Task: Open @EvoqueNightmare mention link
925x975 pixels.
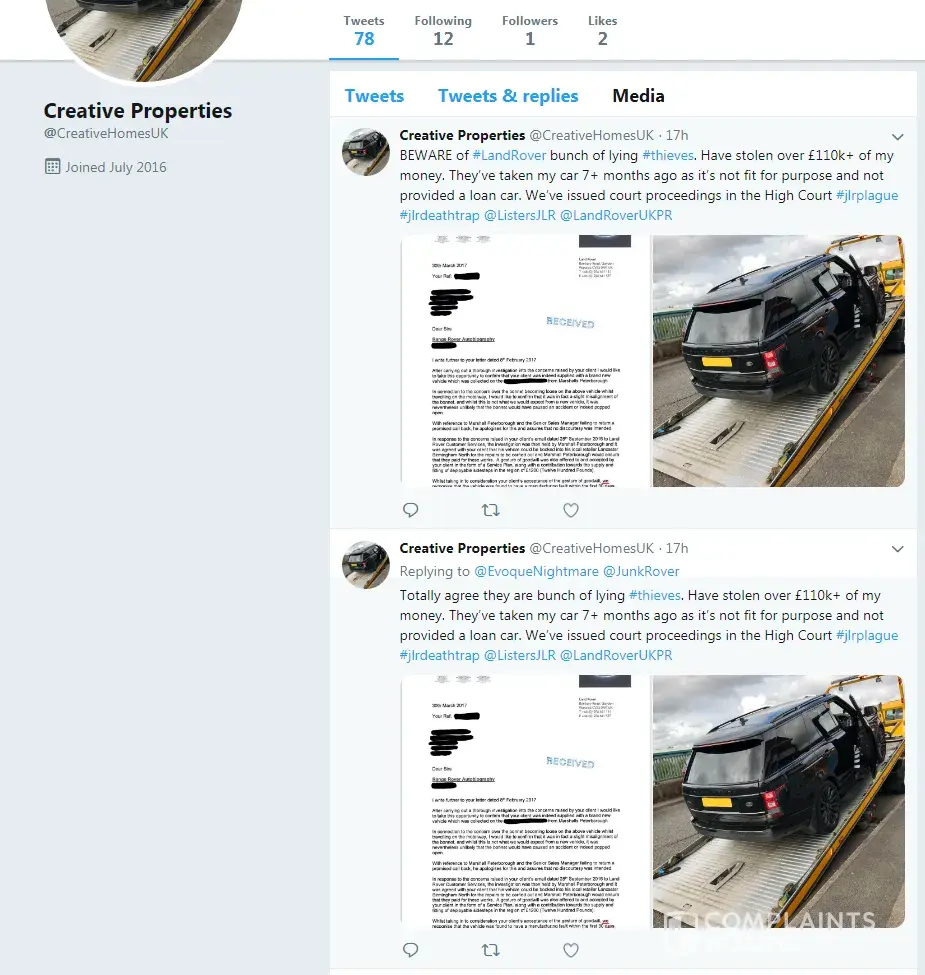Action: click(x=536, y=571)
